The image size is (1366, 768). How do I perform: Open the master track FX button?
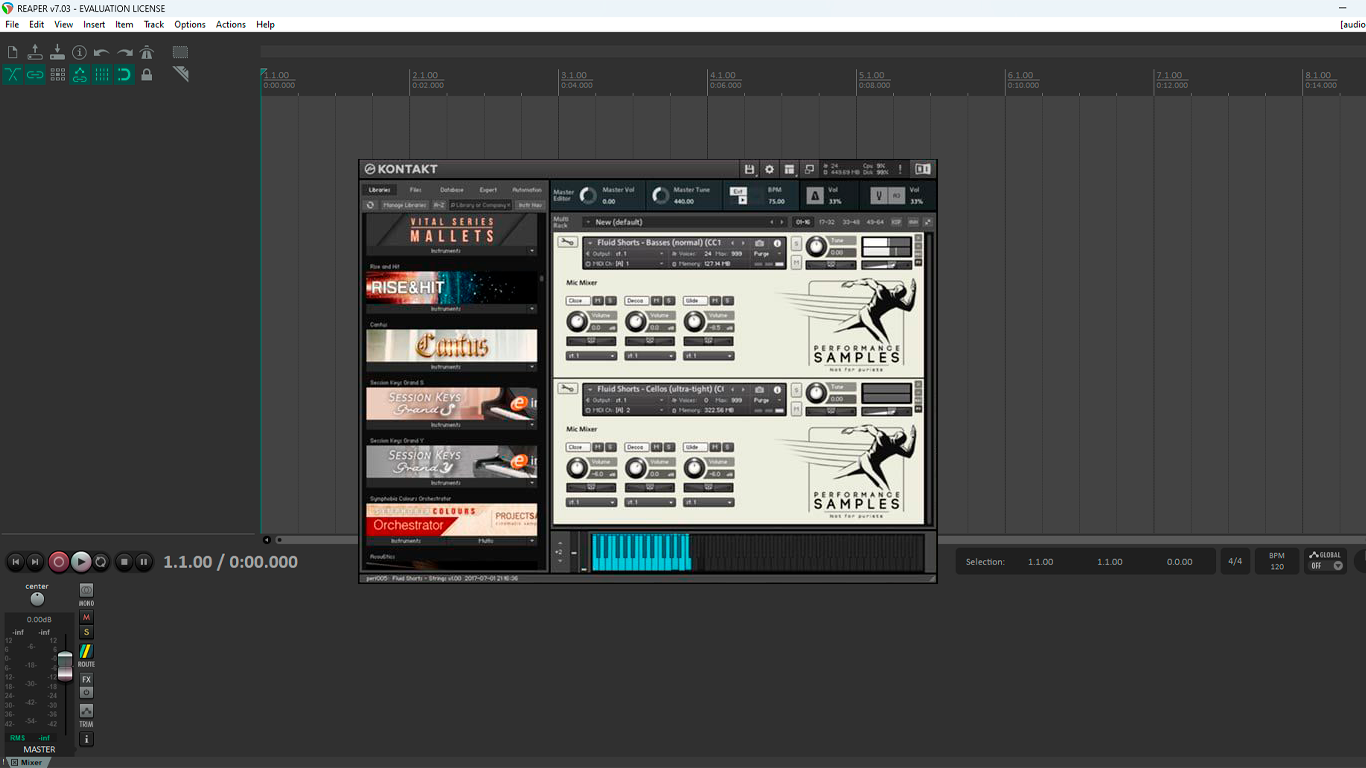86,679
